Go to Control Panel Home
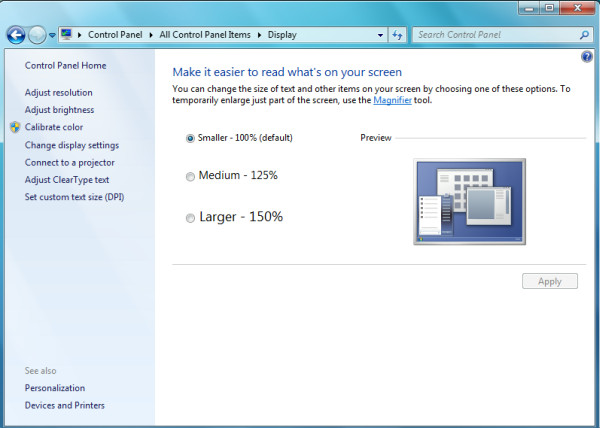This screenshot has width=600, height=428. 65,65
